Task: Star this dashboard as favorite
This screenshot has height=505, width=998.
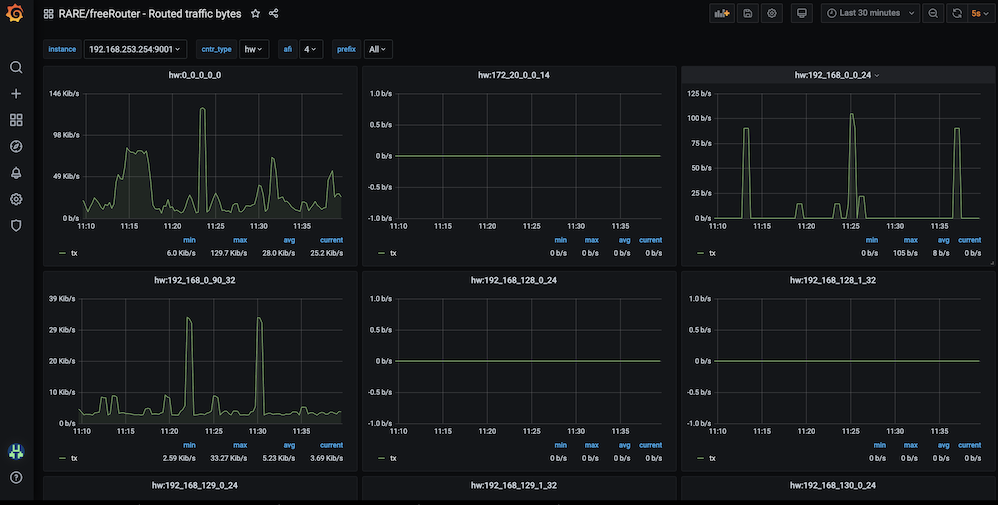Action: (x=255, y=13)
